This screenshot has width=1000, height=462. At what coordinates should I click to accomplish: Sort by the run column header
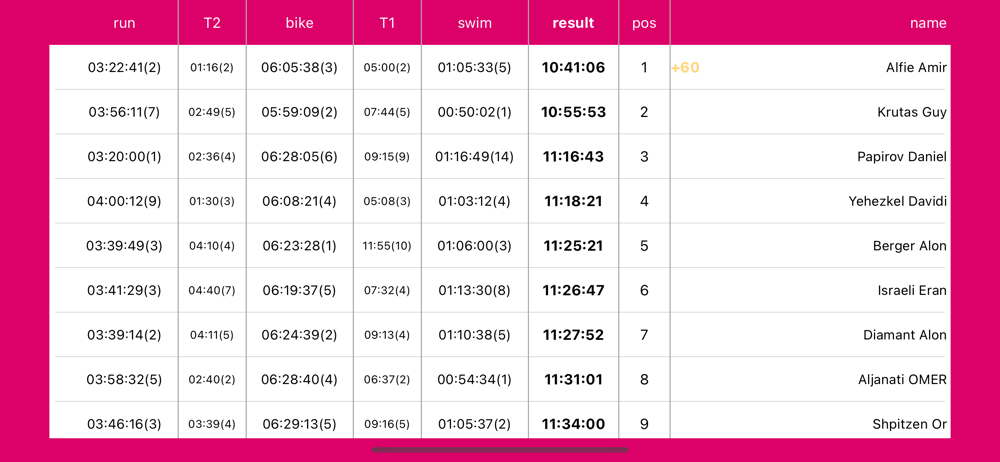pyautogui.click(x=124, y=23)
